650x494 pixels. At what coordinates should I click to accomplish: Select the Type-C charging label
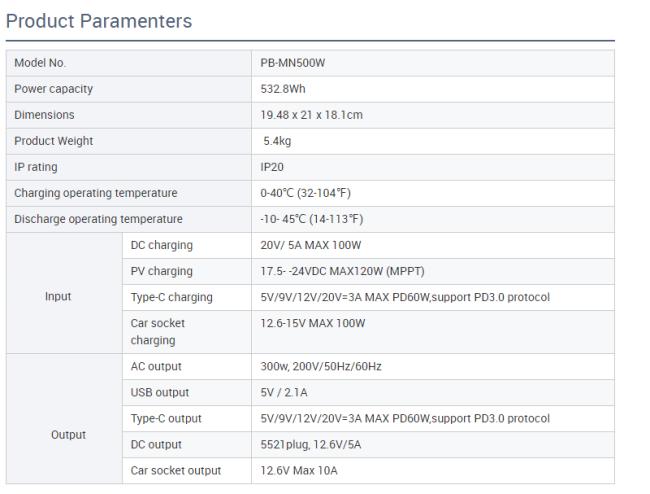click(172, 297)
